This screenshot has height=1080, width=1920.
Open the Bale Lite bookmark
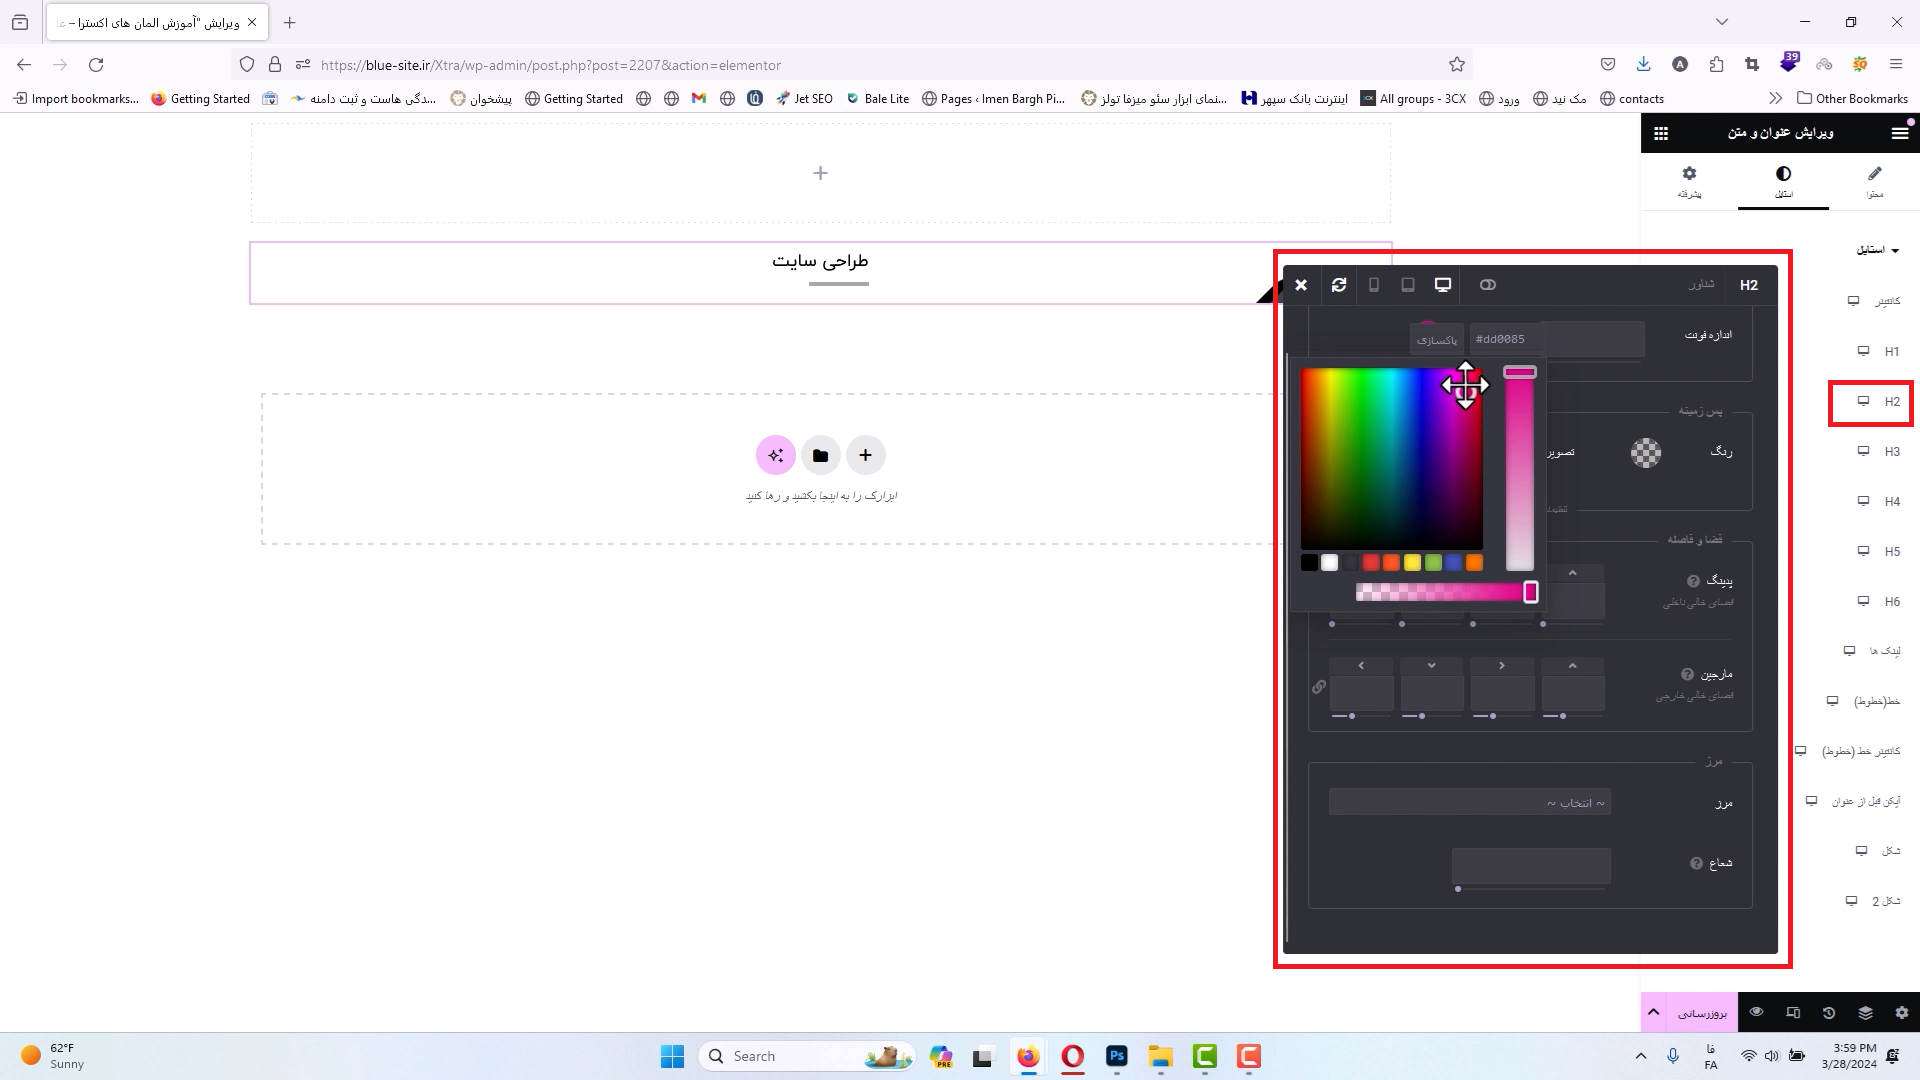coord(877,99)
